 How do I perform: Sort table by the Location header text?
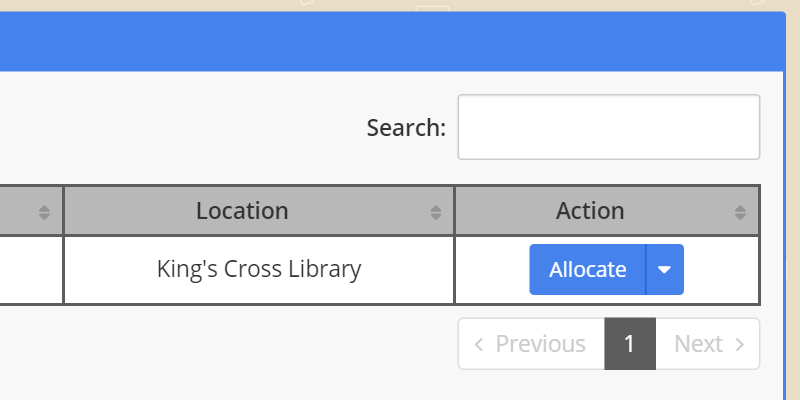tap(242, 211)
